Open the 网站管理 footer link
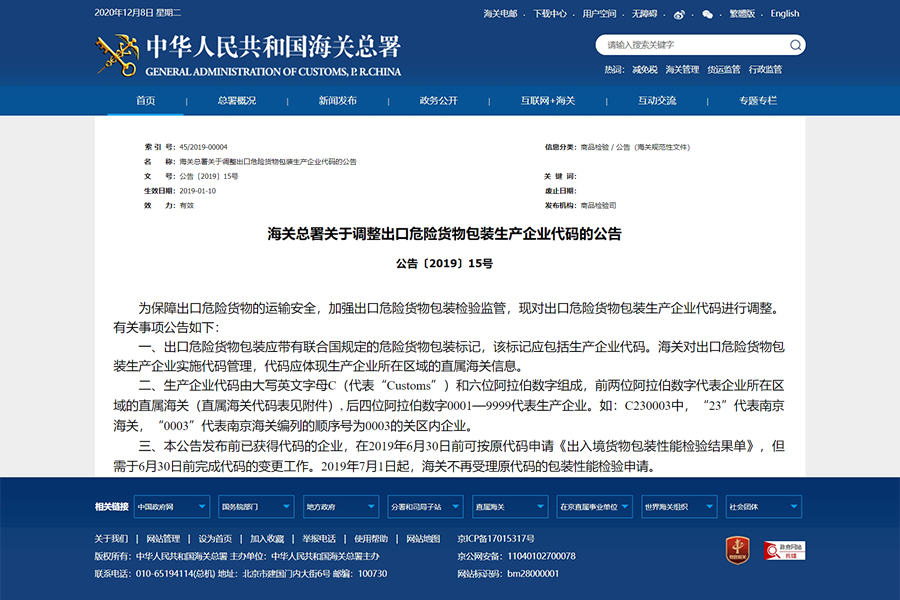 163,539
